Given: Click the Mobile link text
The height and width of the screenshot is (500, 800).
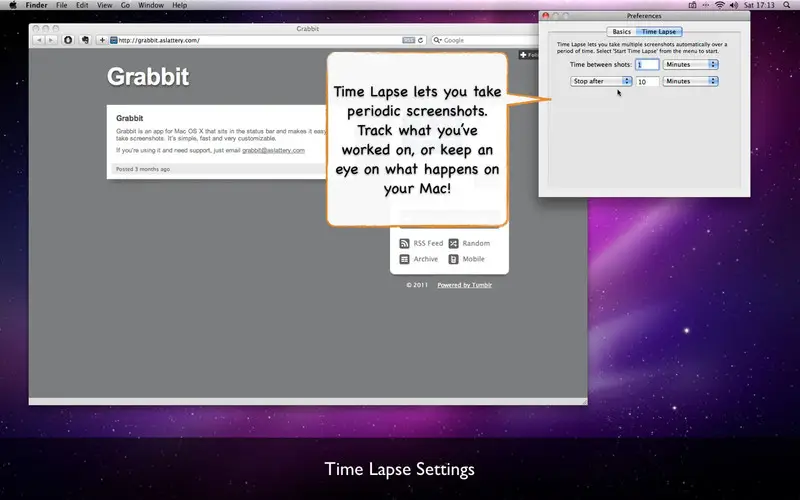Looking at the screenshot, I should point(473,259).
